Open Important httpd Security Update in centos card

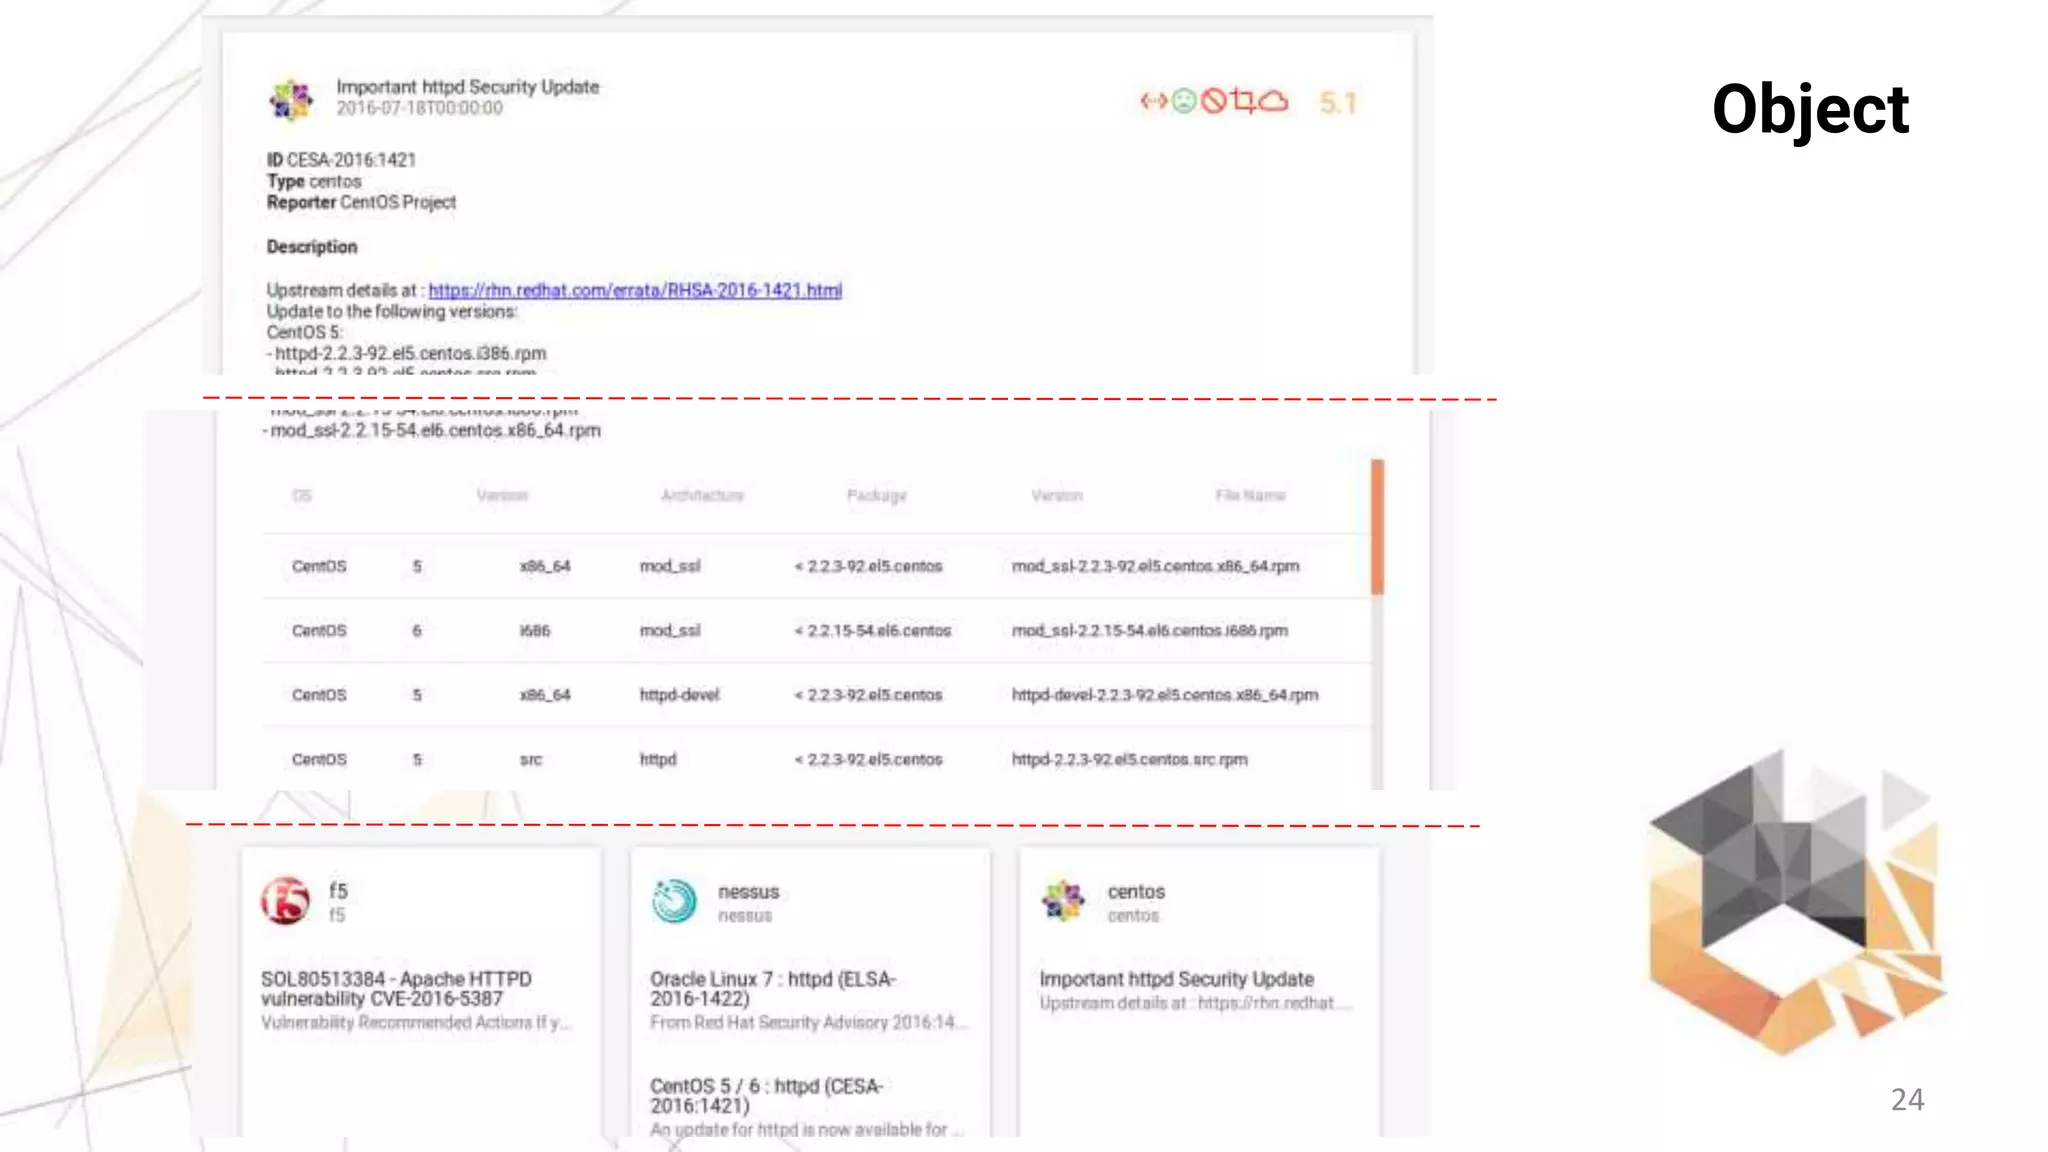tap(1176, 979)
